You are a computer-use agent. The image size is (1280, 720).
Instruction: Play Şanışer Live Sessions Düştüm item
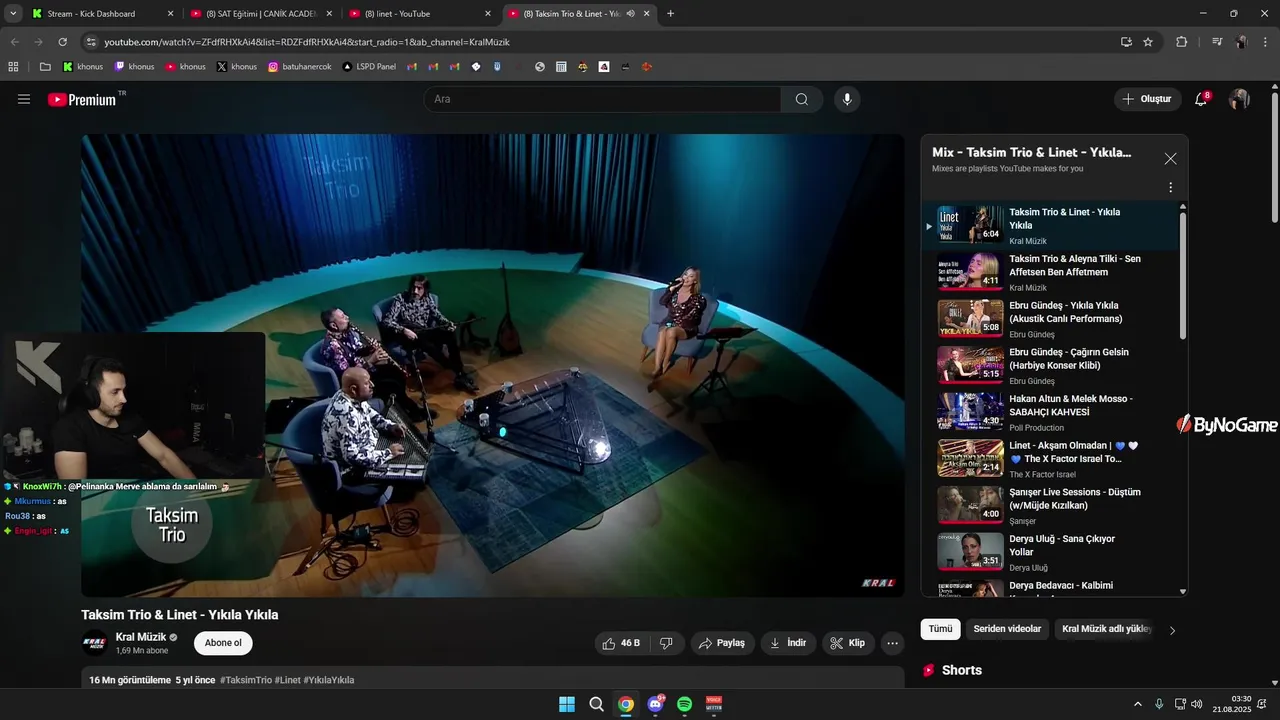(x=1049, y=505)
